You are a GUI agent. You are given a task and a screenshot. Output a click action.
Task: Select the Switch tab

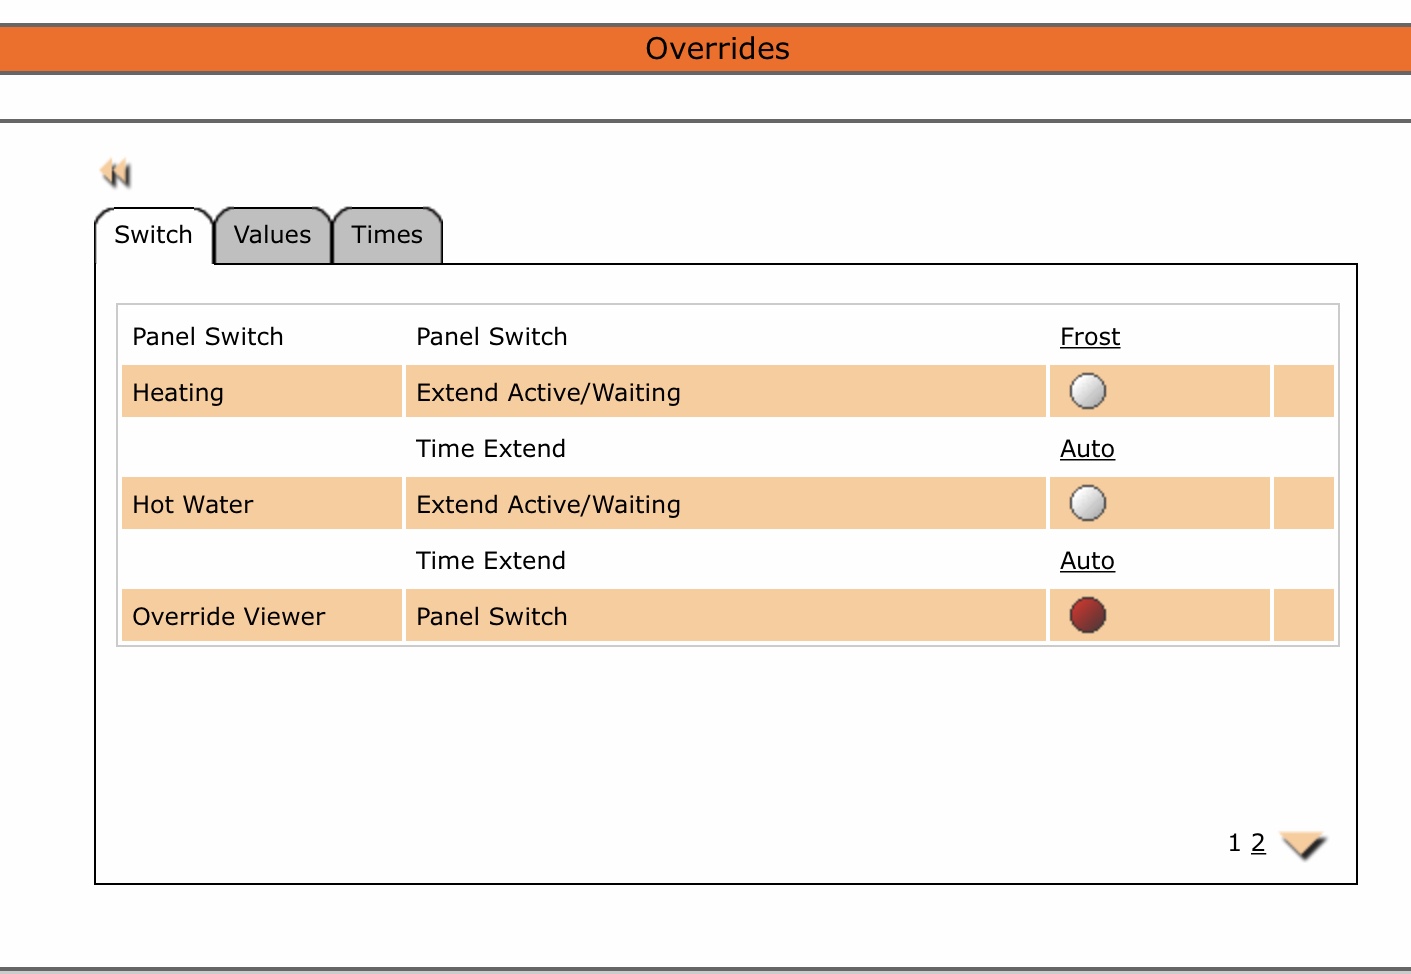153,235
